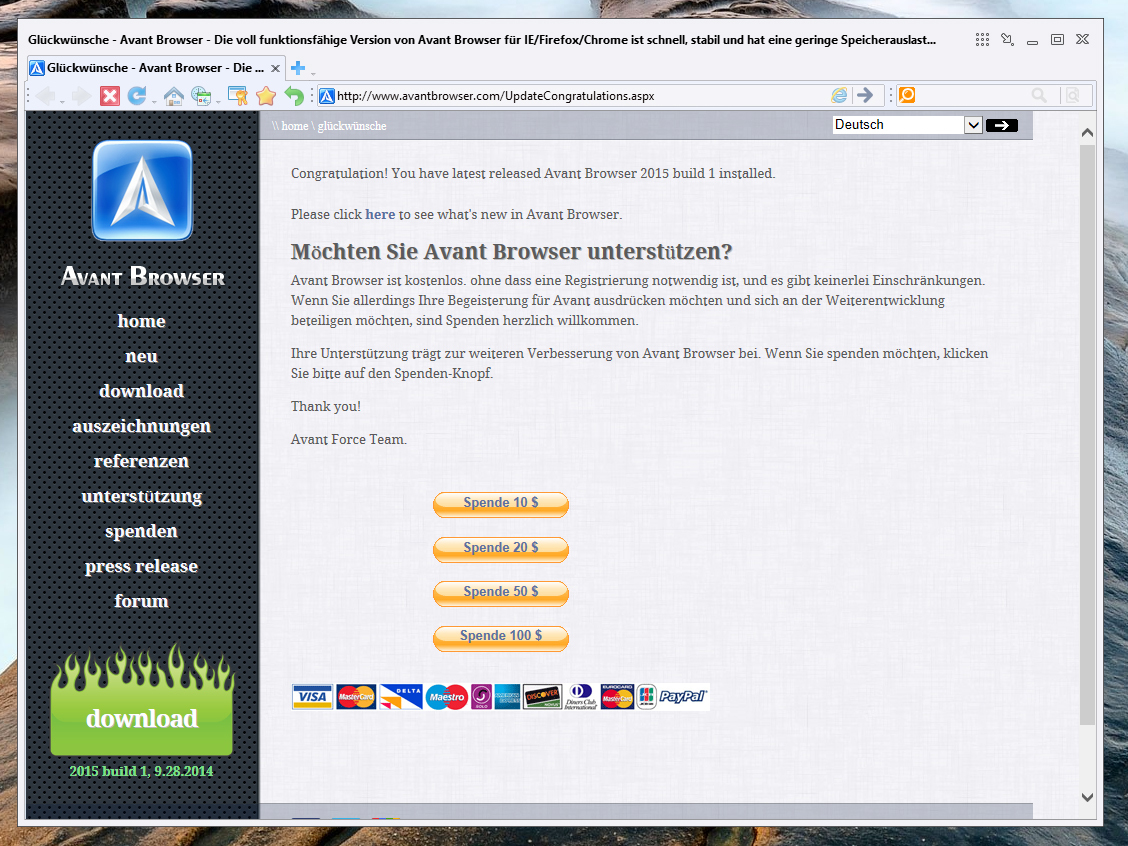The width and height of the screenshot is (1128, 846).
Task: Click the JCB card logo
Action: click(646, 697)
